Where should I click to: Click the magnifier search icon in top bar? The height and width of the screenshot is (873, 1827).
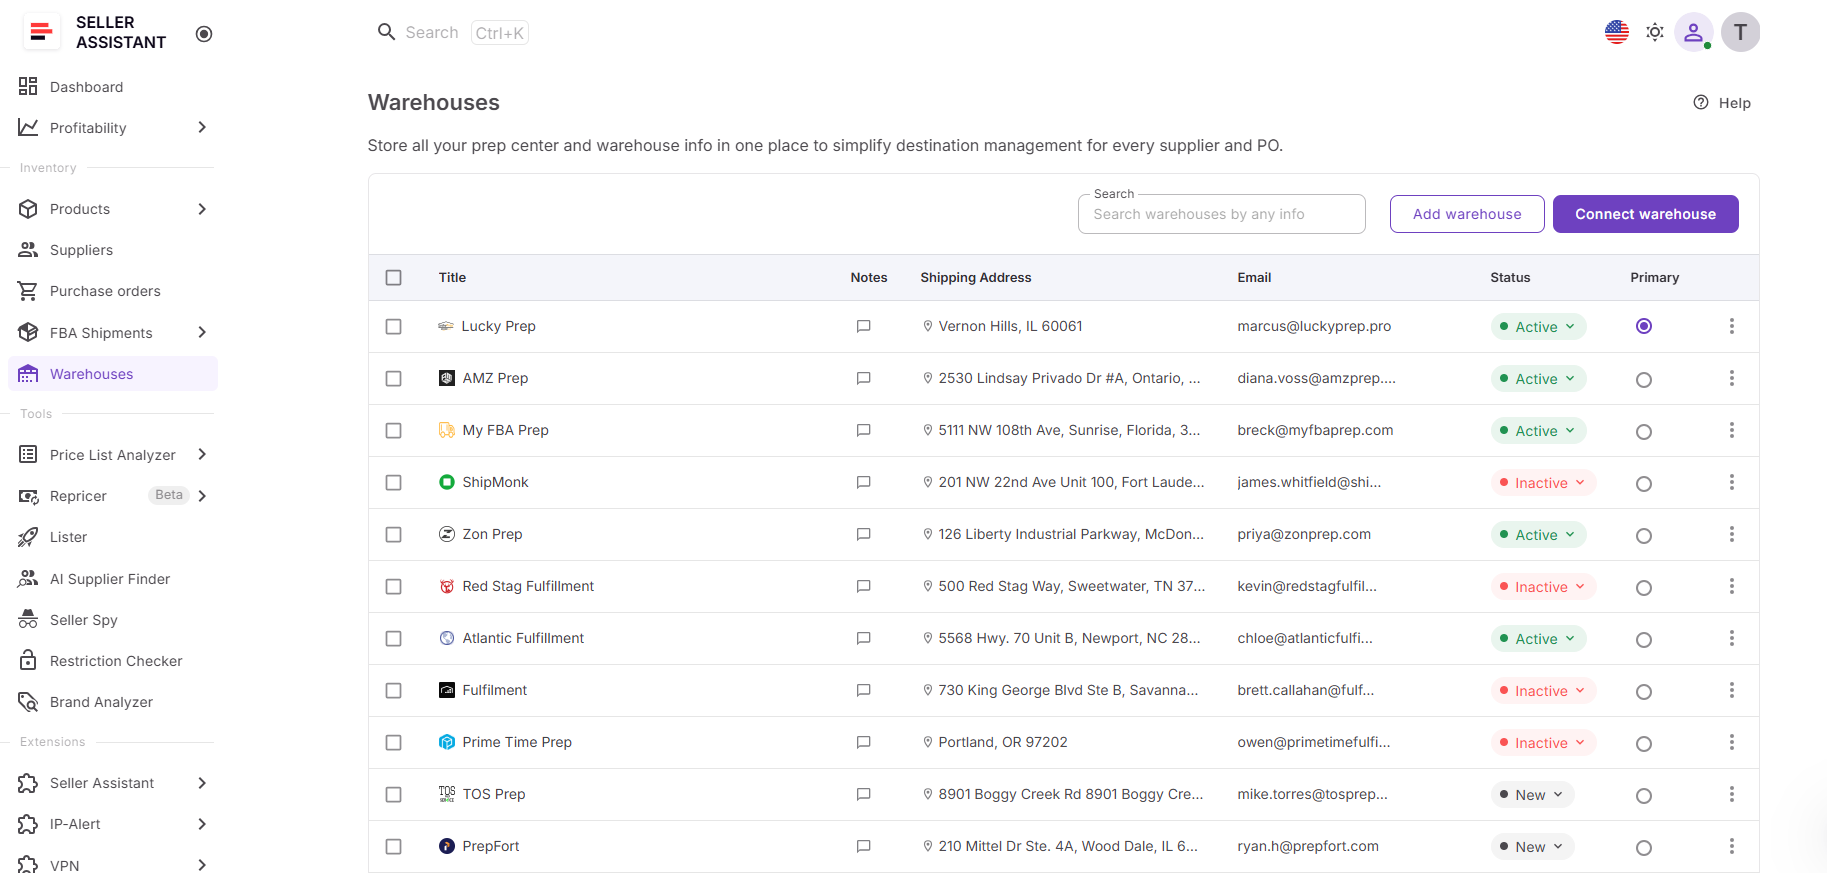pyautogui.click(x=386, y=32)
